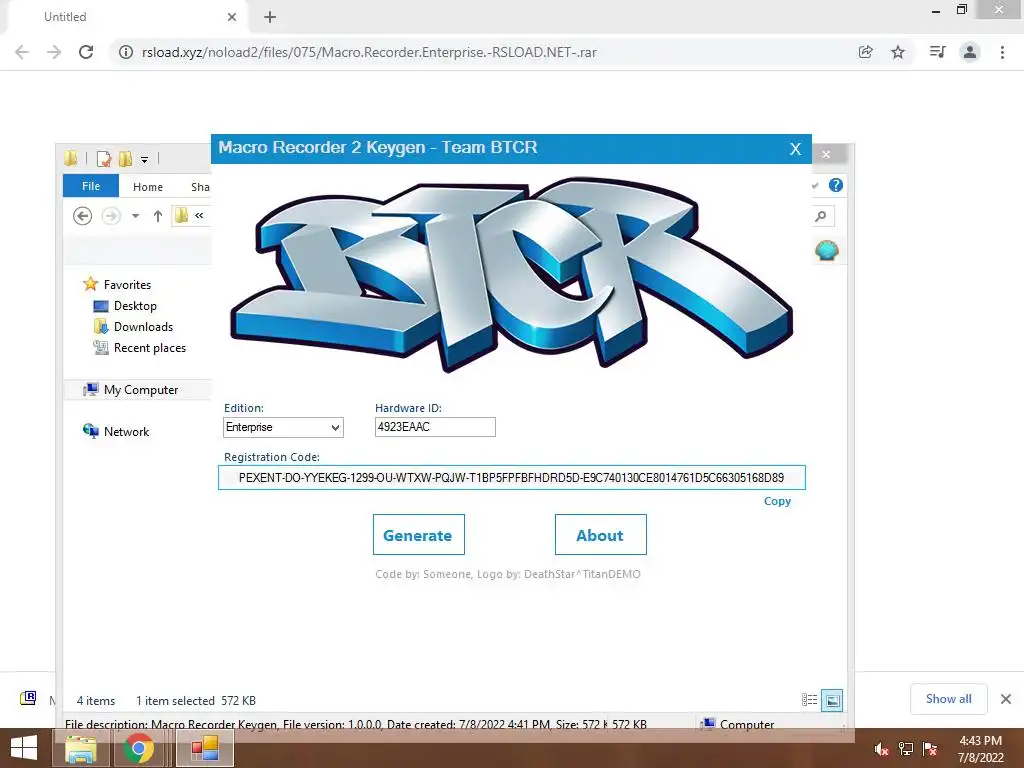
Task: Open the taskbar clock showing 4:43 PM
Action: point(980,748)
